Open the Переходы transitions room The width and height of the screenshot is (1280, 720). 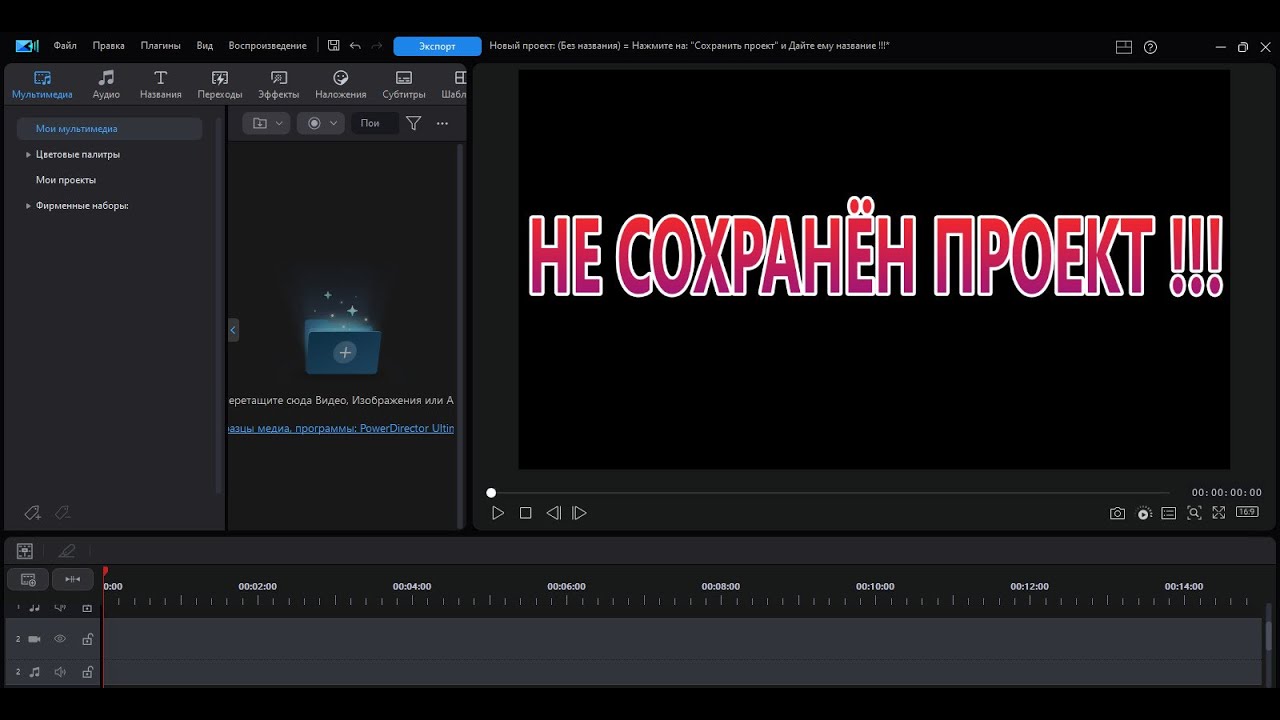(220, 85)
